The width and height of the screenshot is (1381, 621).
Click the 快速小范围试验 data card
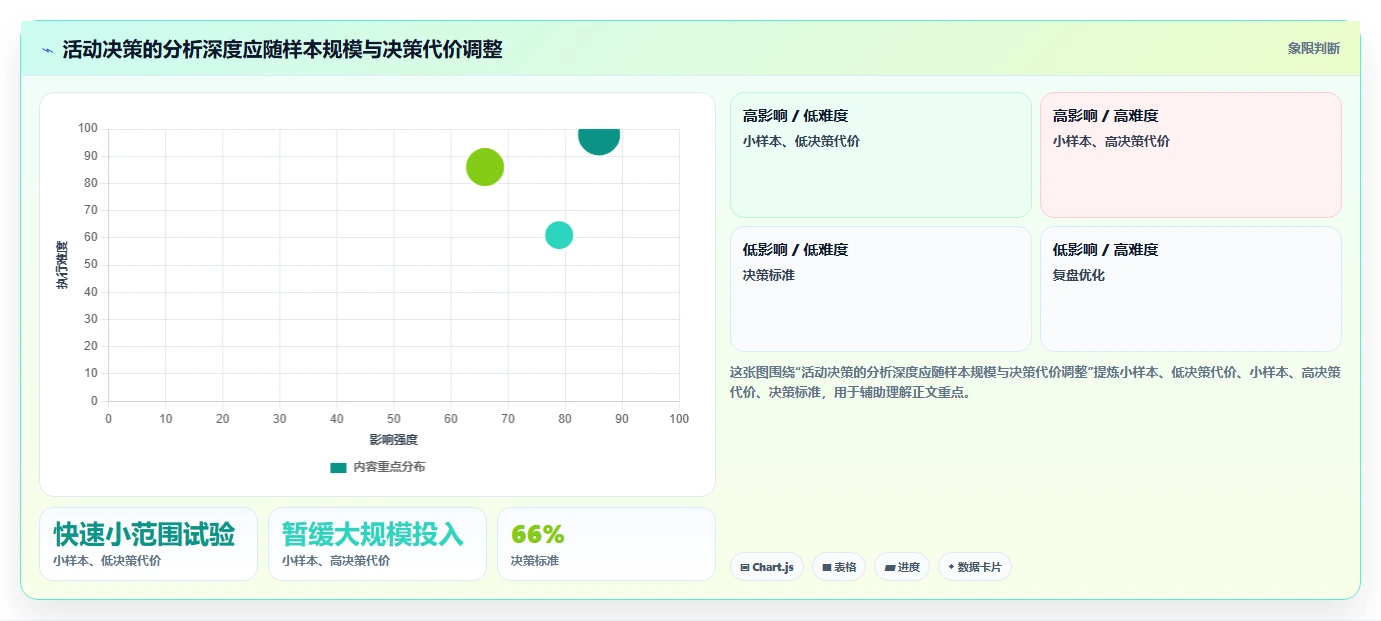[x=149, y=544]
